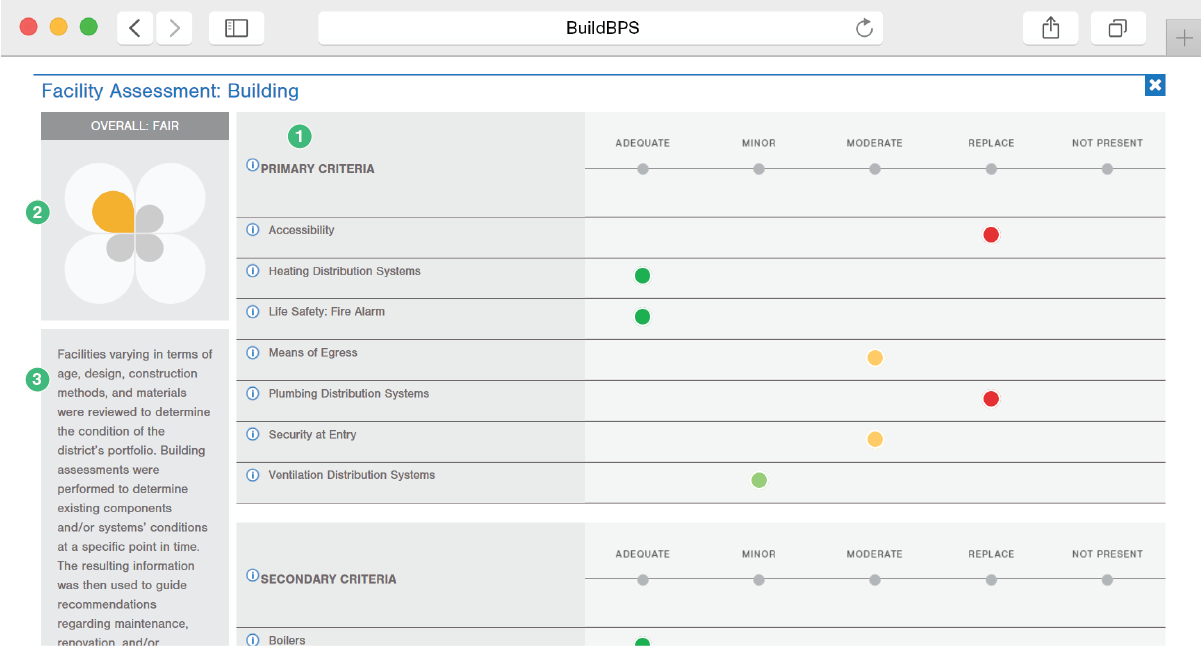Click the BuildBPS address bar
Viewport: 1201px width, 646px height.
tap(600, 28)
